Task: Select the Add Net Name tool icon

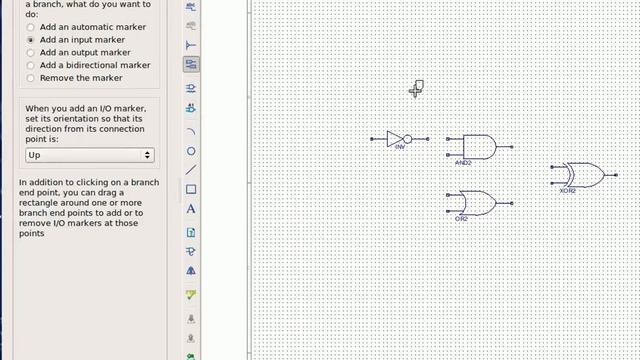Action: (191, 7)
